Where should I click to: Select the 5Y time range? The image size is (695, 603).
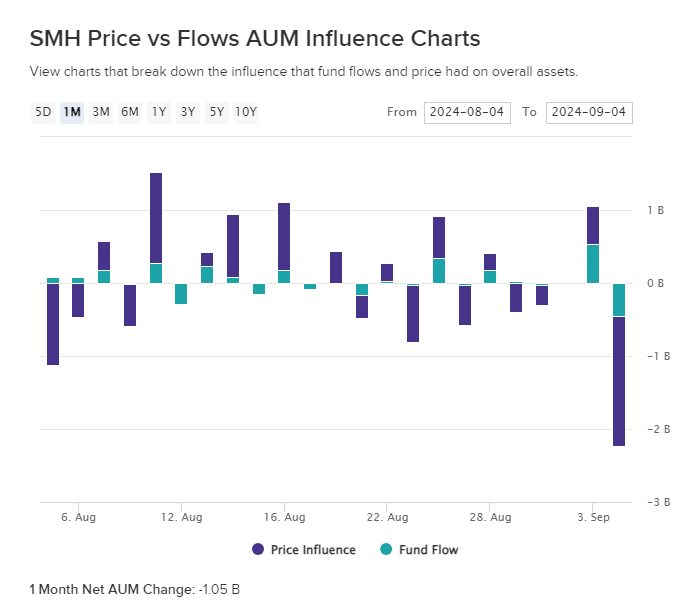[x=216, y=112]
